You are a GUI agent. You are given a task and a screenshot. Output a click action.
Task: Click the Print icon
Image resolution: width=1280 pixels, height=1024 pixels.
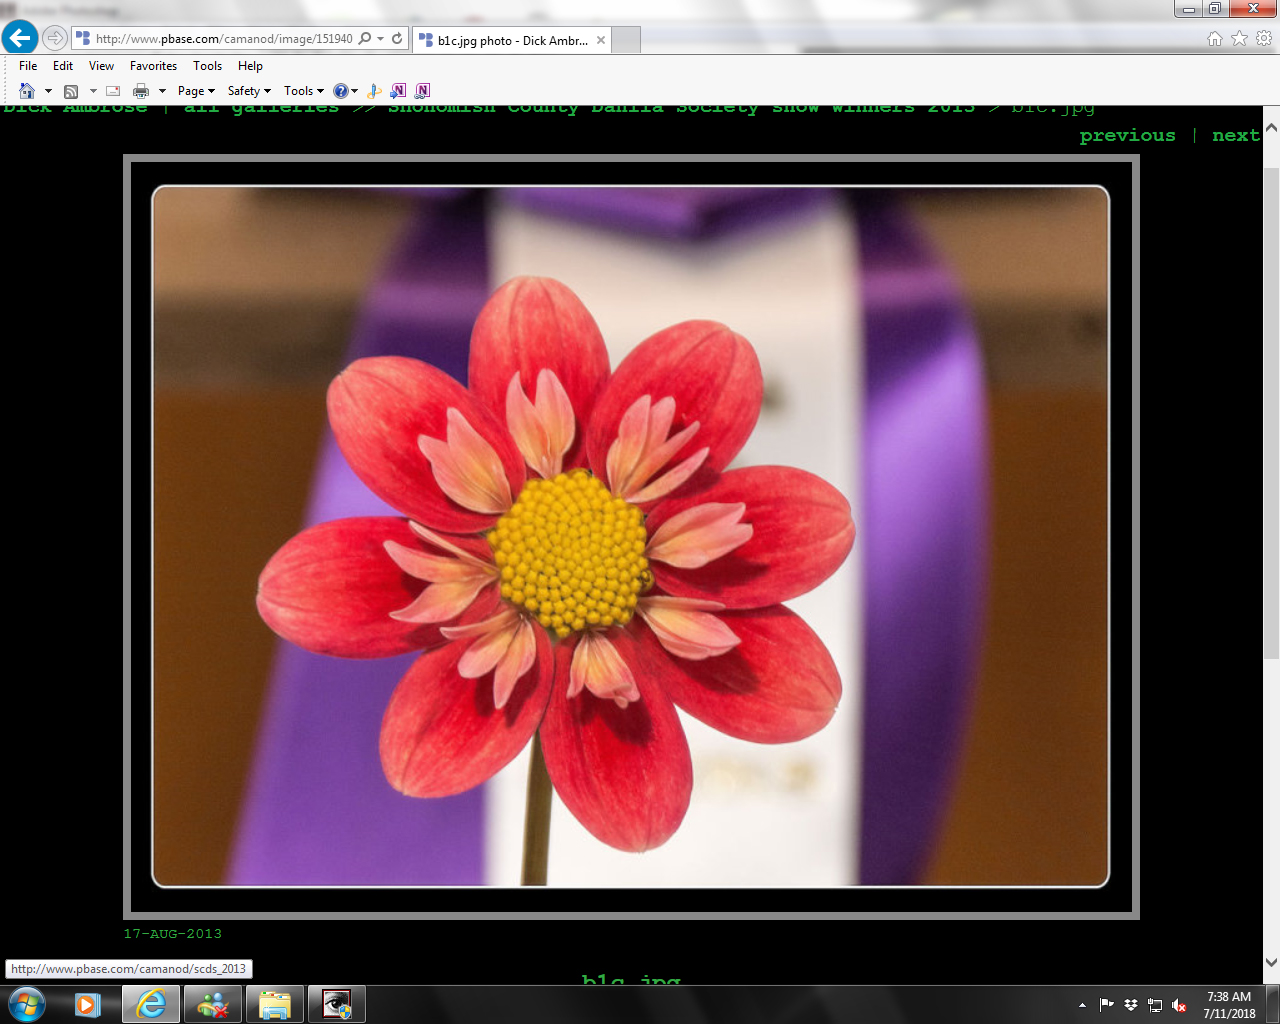(x=141, y=91)
